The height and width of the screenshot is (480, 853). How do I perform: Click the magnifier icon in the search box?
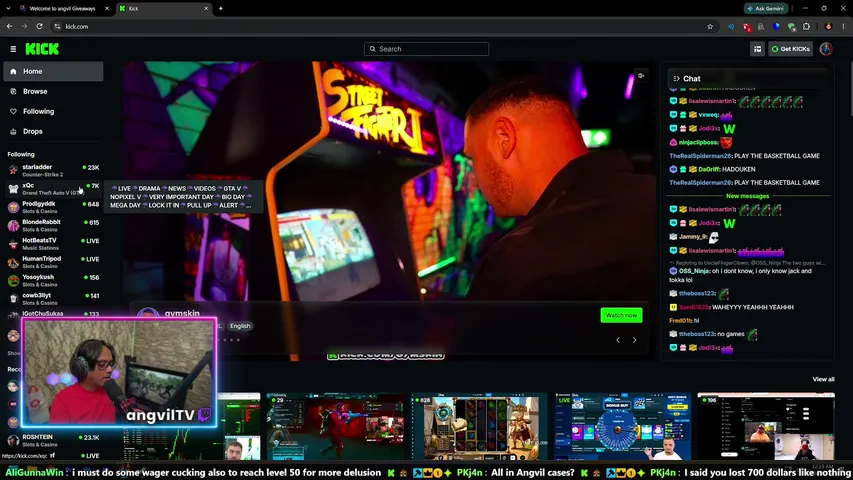coord(373,49)
